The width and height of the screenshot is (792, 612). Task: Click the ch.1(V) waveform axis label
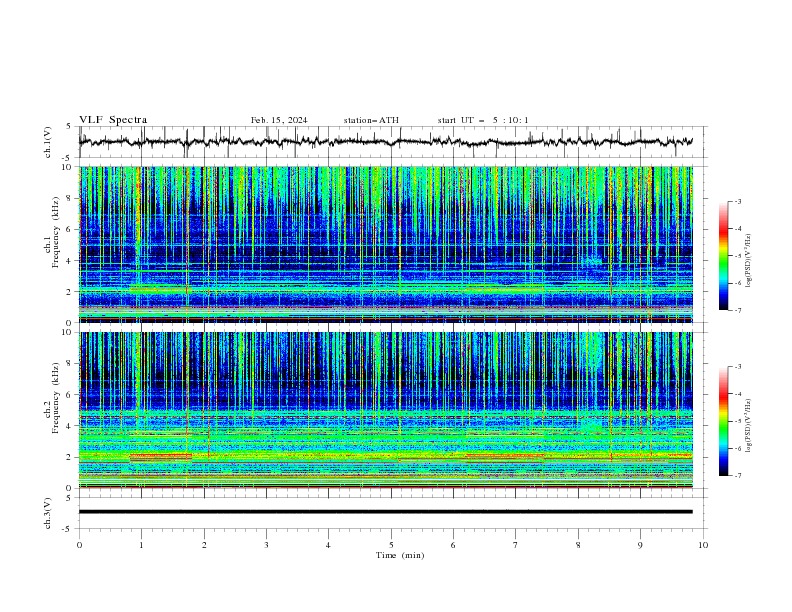pos(48,142)
